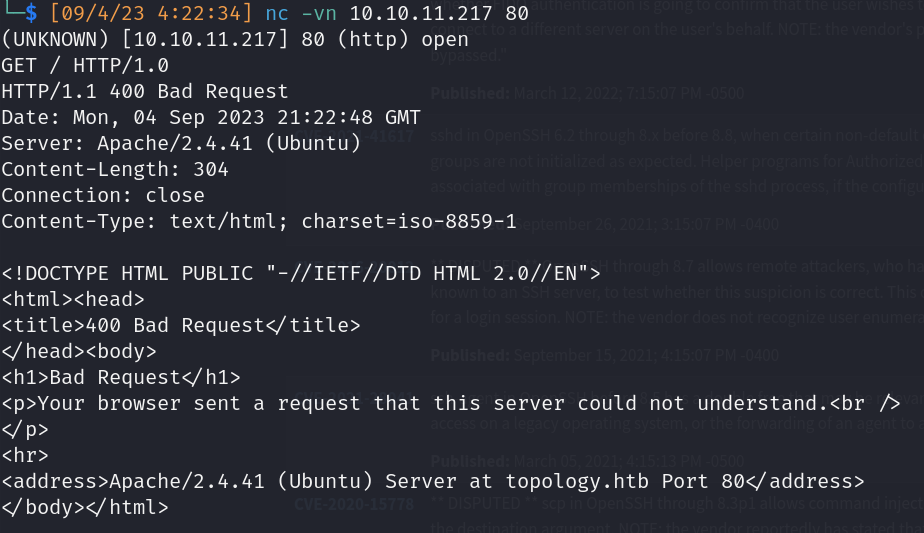Click the 'Content-Length: 304' header
The width and height of the screenshot is (924, 533).
coord(115,170)
